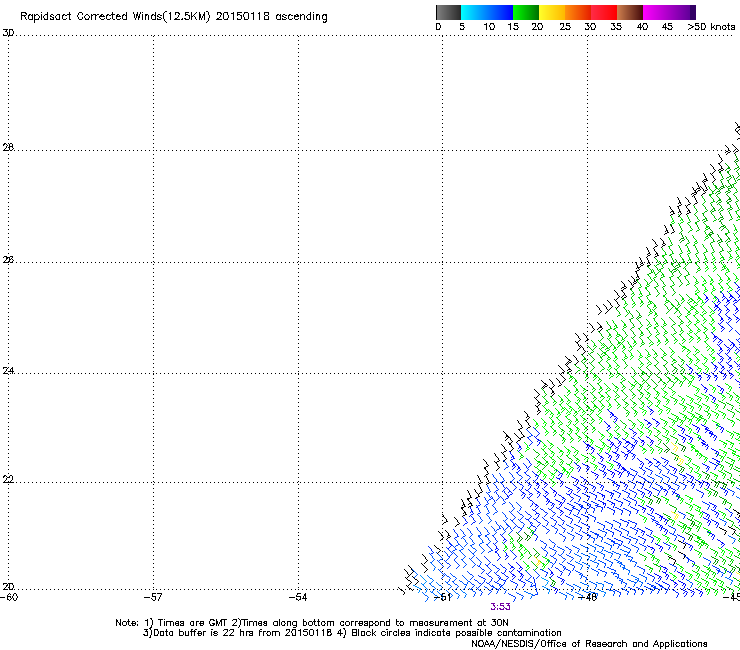The height and width of the screenshot is (650, 740).
Task: Click the longitude label '-48' on the bottom axis
Action: pyautogui.click(x=588, y=598)
